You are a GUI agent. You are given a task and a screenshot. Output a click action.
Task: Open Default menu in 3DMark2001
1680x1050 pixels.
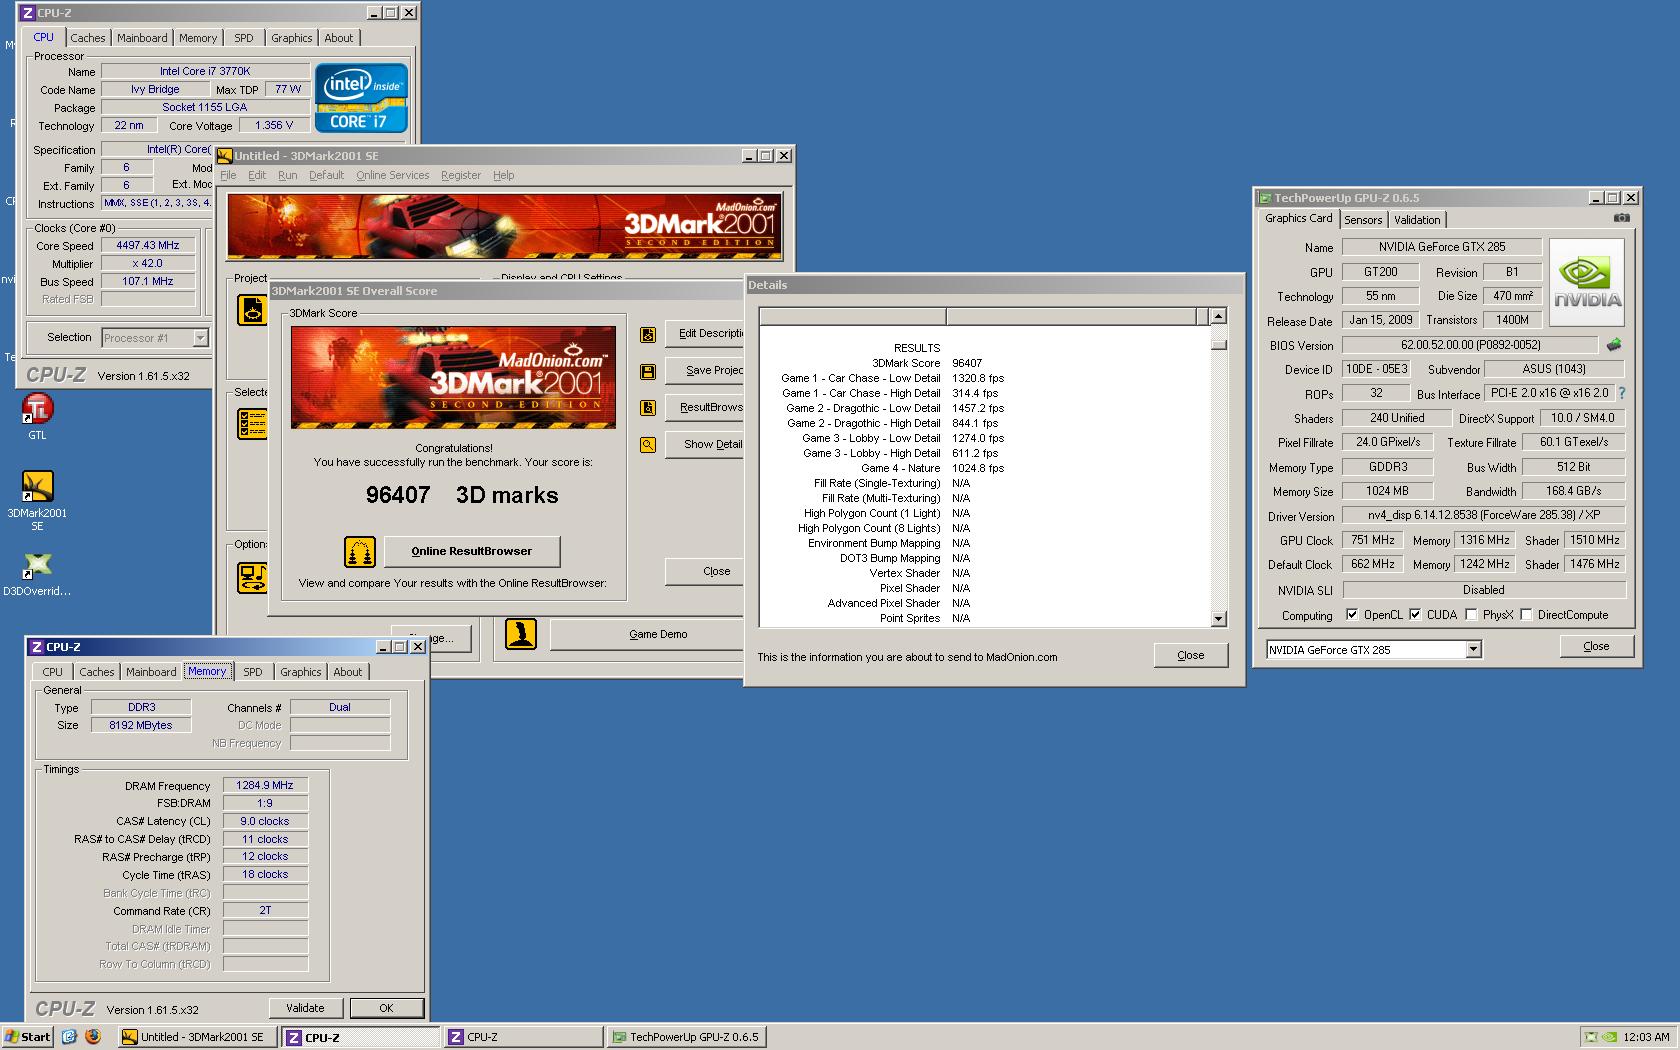[x=326, y=175]
